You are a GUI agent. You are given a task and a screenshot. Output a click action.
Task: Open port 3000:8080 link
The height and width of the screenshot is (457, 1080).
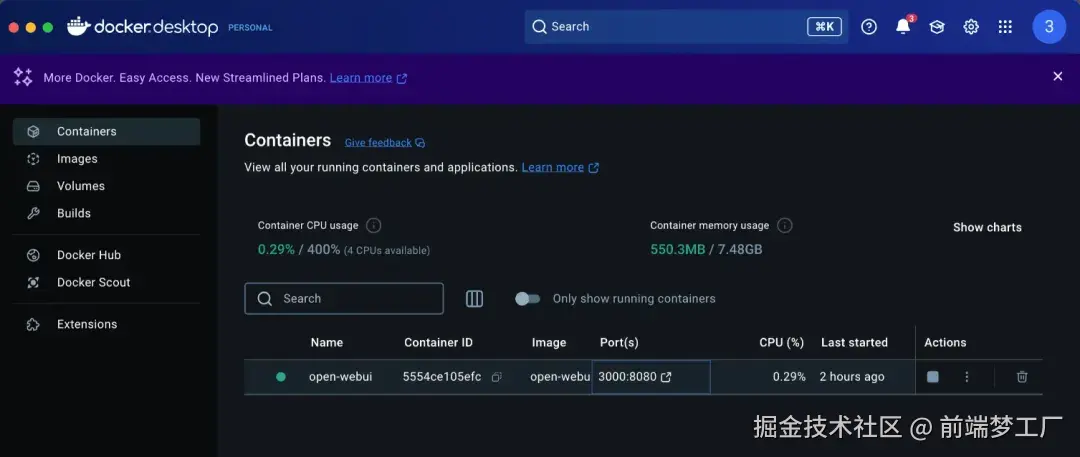pos(634,377)
